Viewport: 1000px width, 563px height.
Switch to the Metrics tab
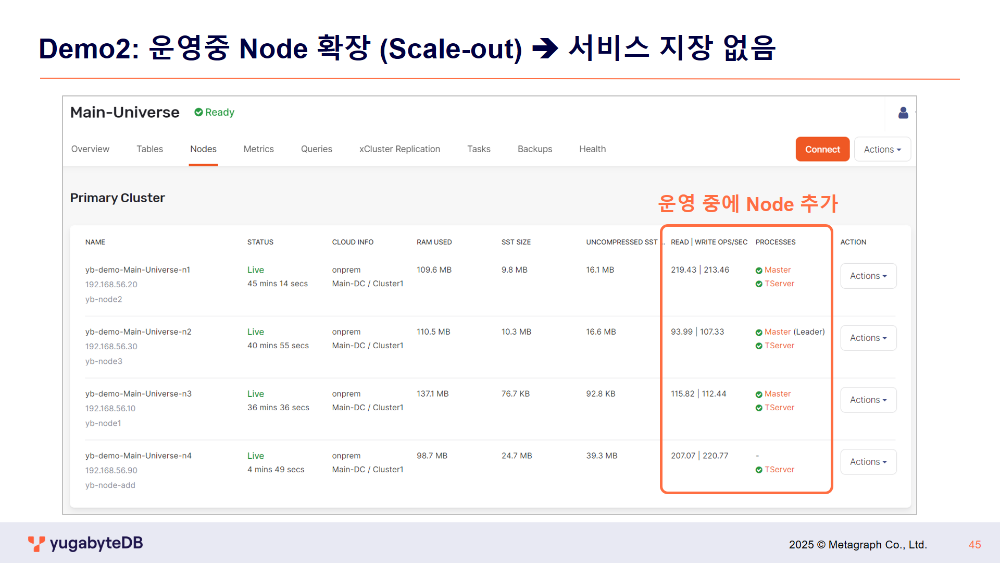coord(258,149)
